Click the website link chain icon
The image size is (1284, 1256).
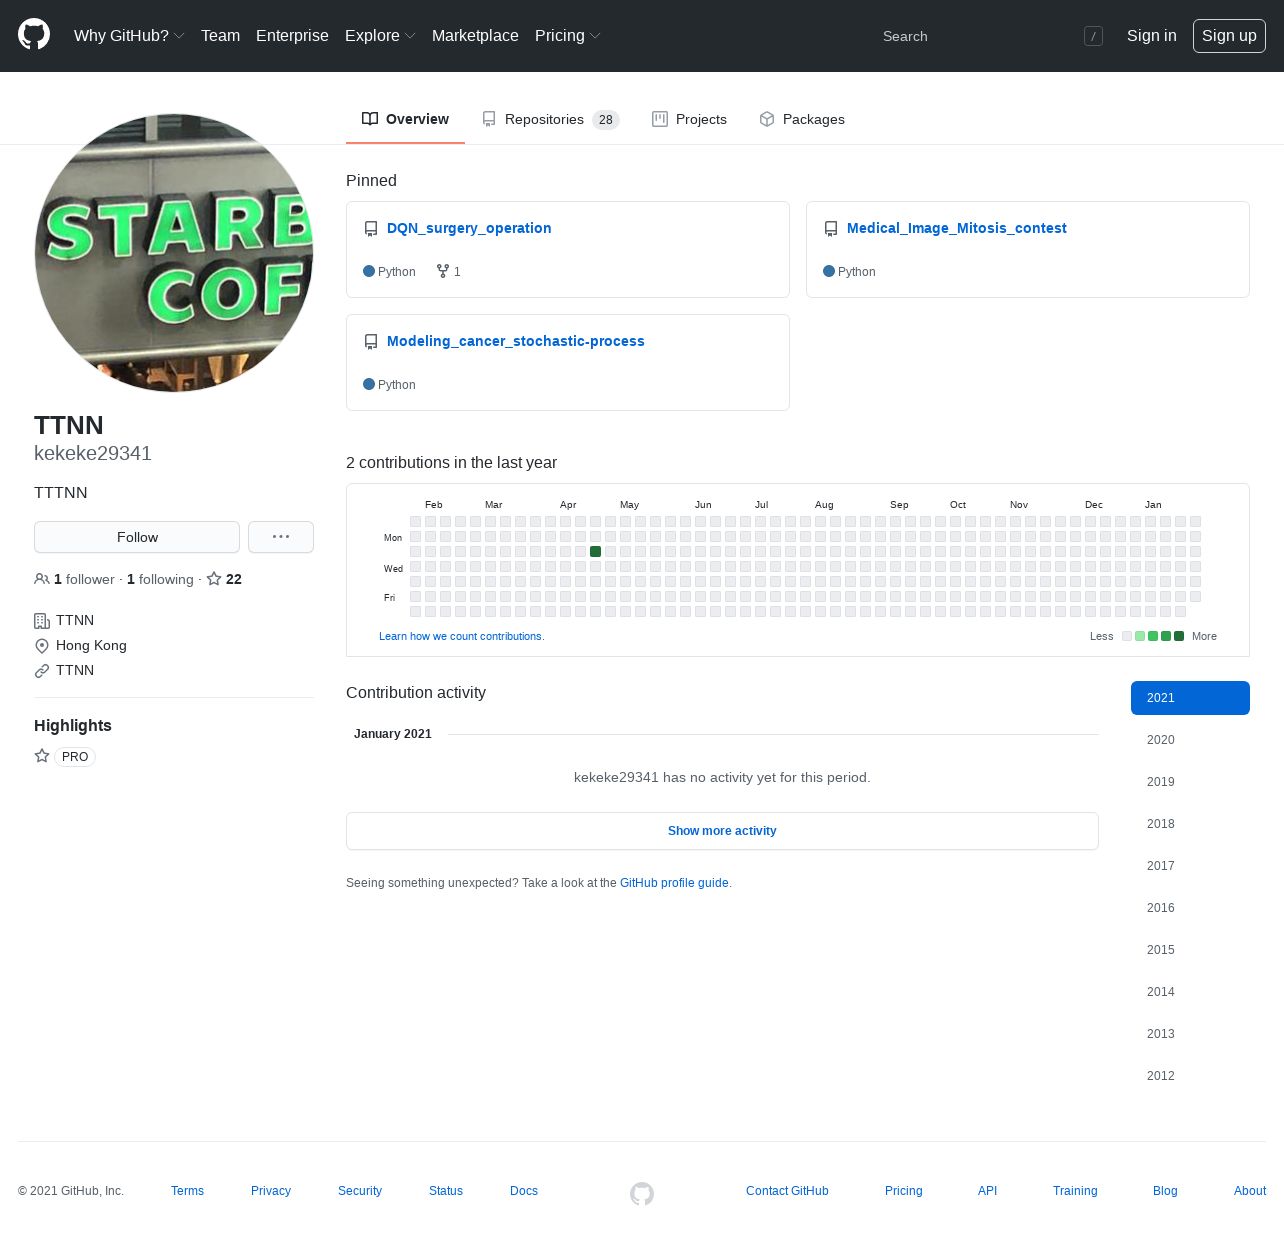click(42, 671)
